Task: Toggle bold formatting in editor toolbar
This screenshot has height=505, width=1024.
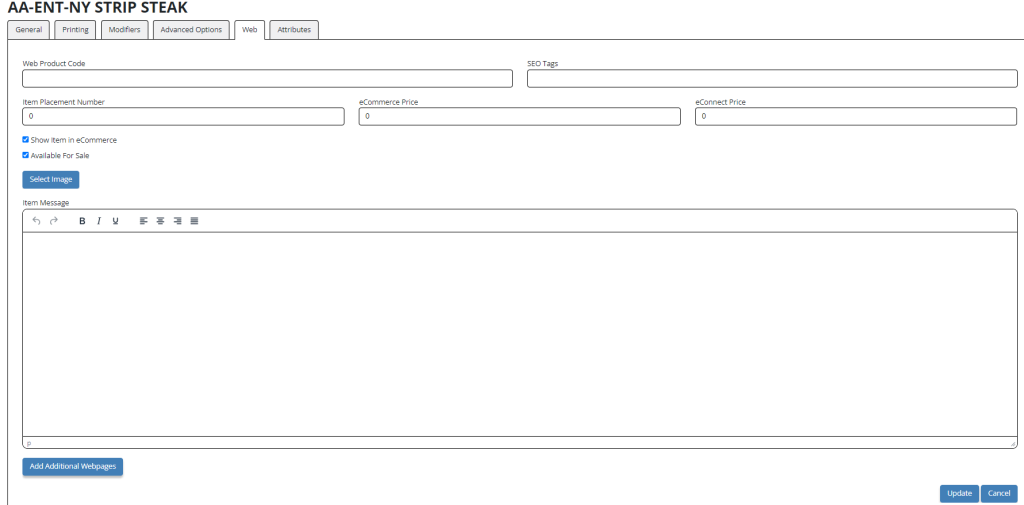Action: (x=82, y=221)
